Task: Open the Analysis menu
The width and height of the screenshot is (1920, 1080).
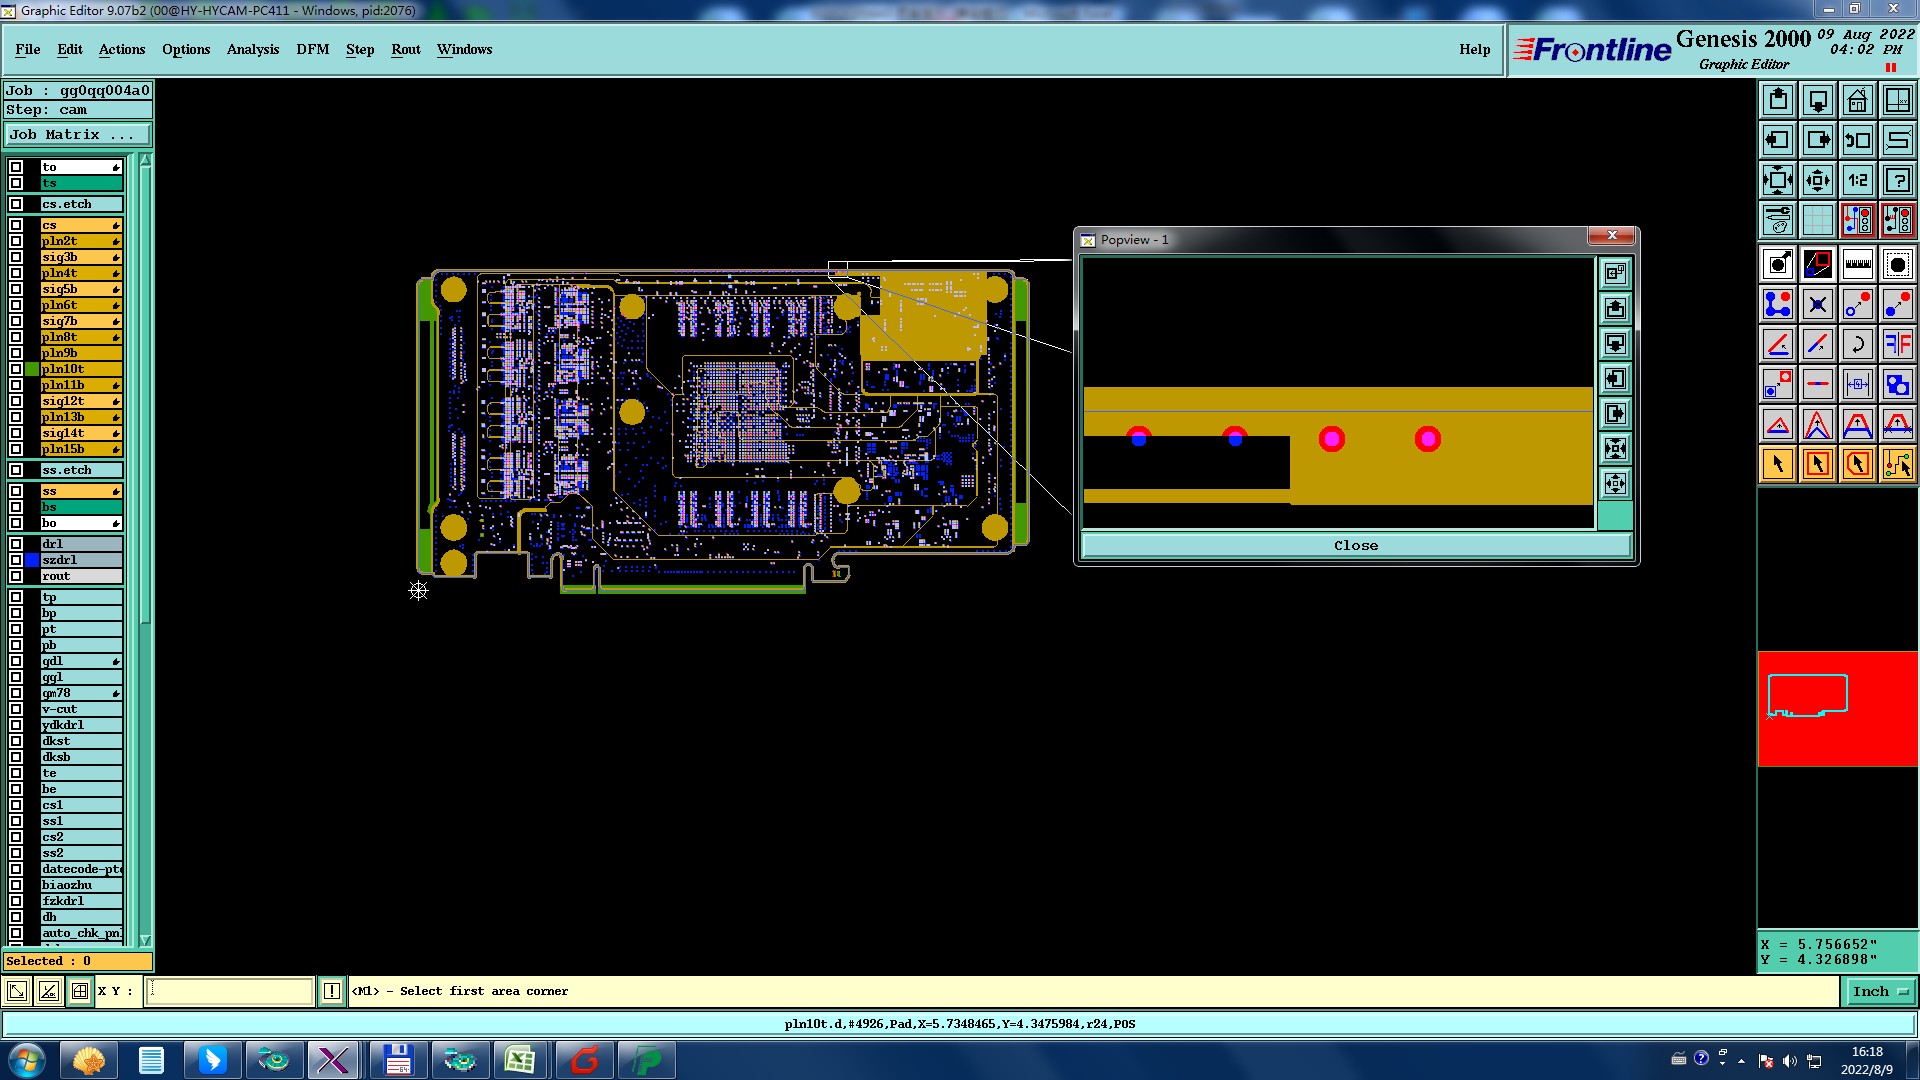Action: pos(252,49)
